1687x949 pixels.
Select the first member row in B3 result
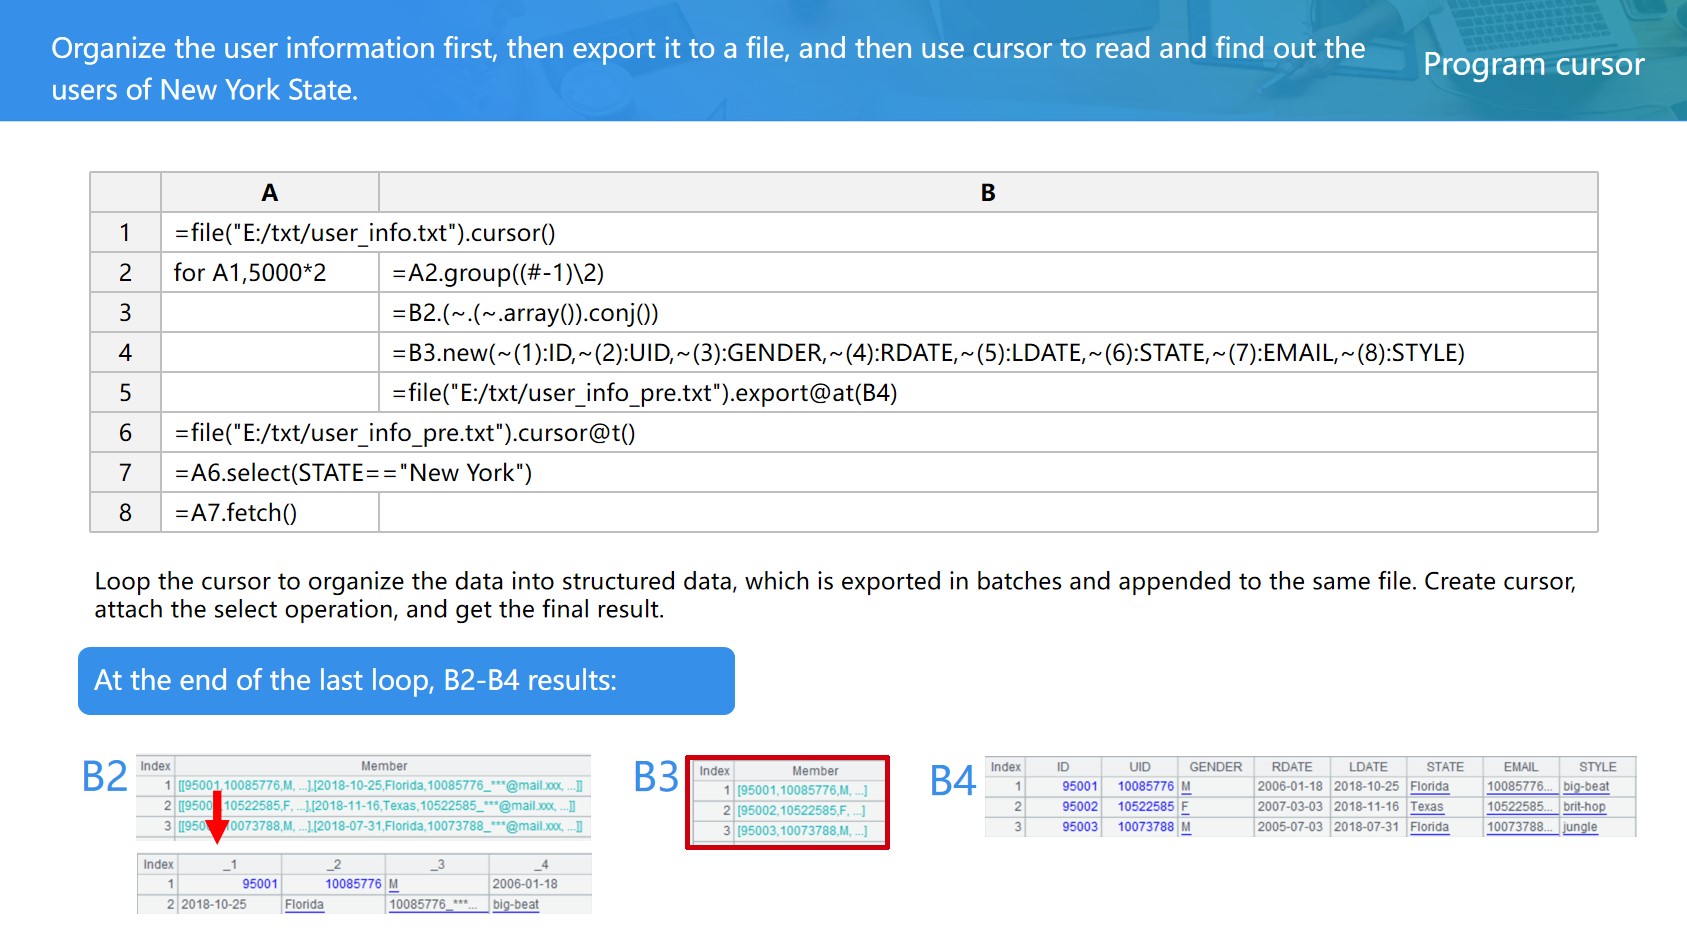point(801,791)
